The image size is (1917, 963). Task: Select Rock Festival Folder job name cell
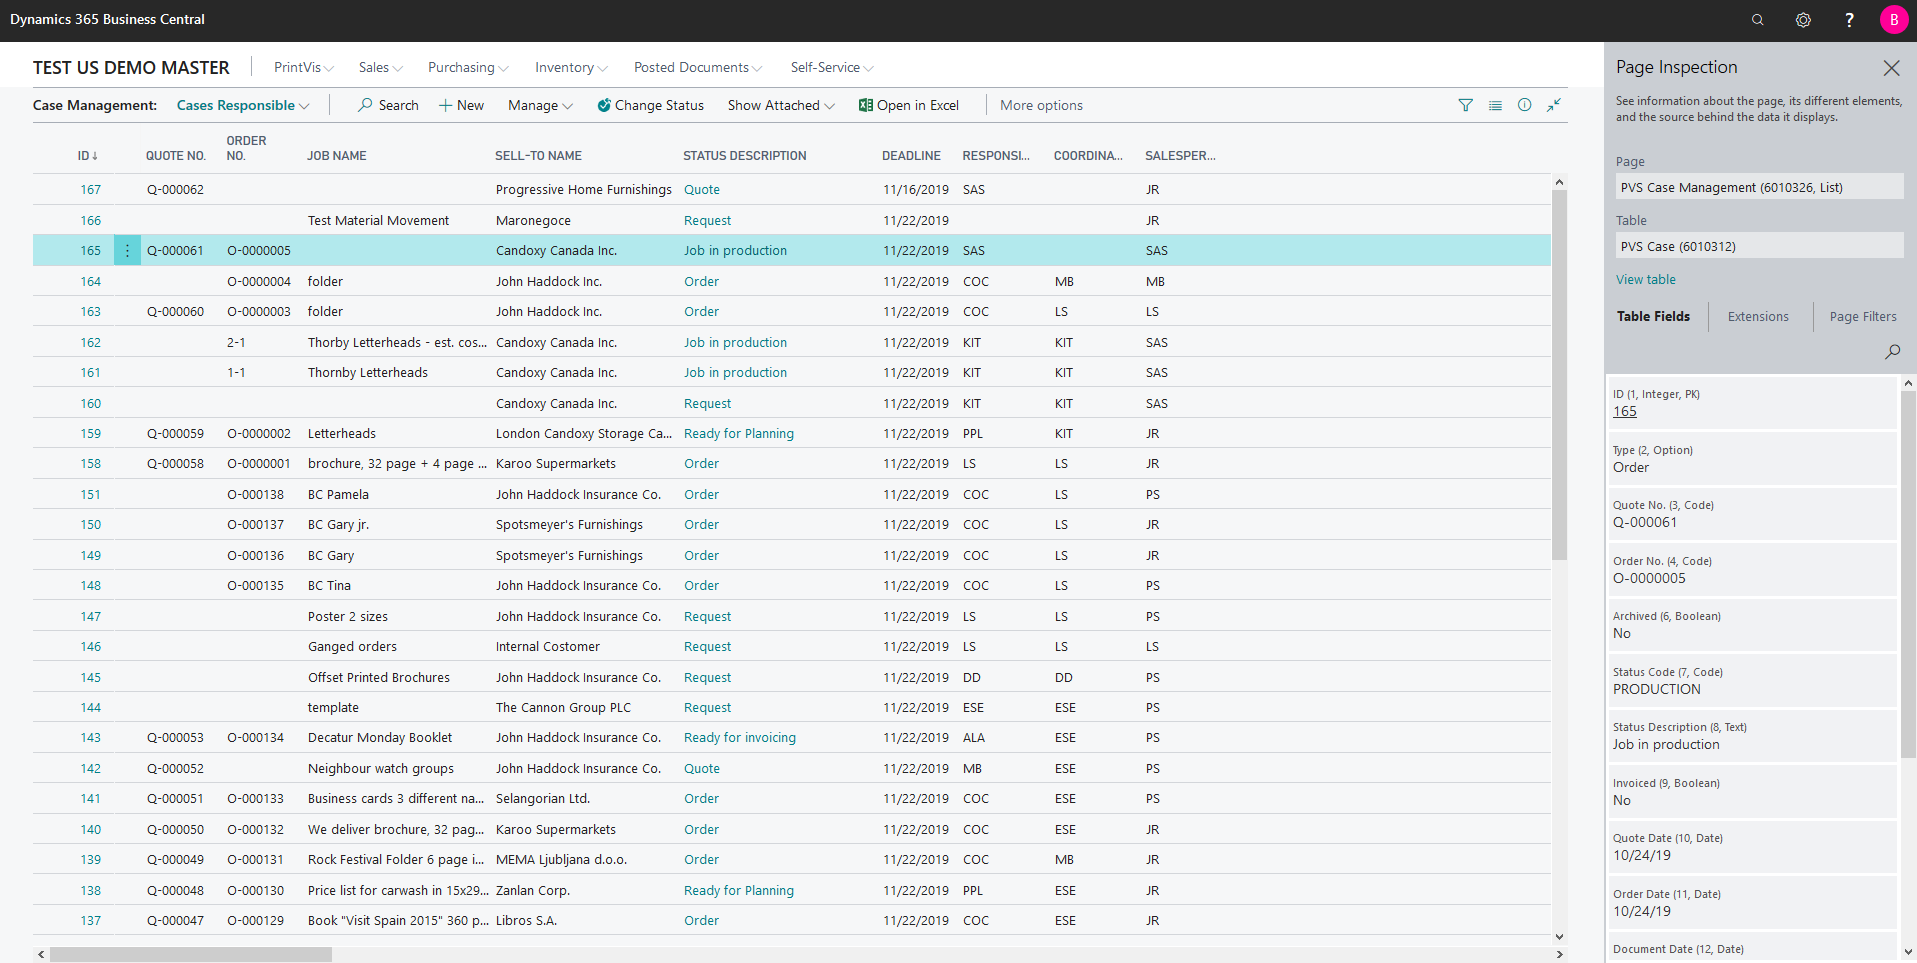pyautogui.click(x=396, y=860)
